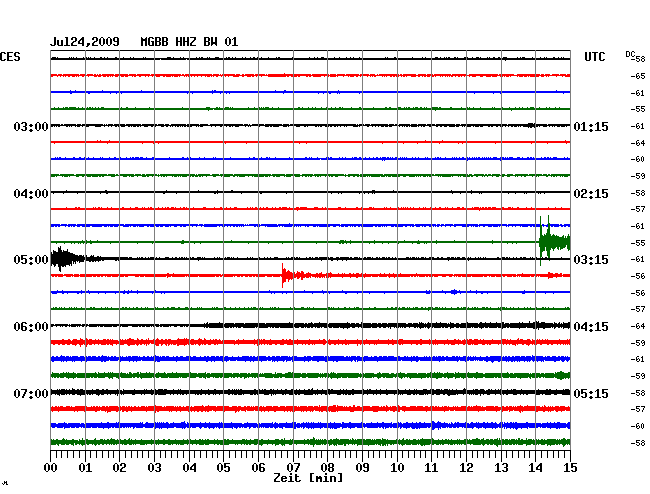The image size is (650, 494).
Task: Click the '00' minute axis tick label
Action: pos(51,468)
